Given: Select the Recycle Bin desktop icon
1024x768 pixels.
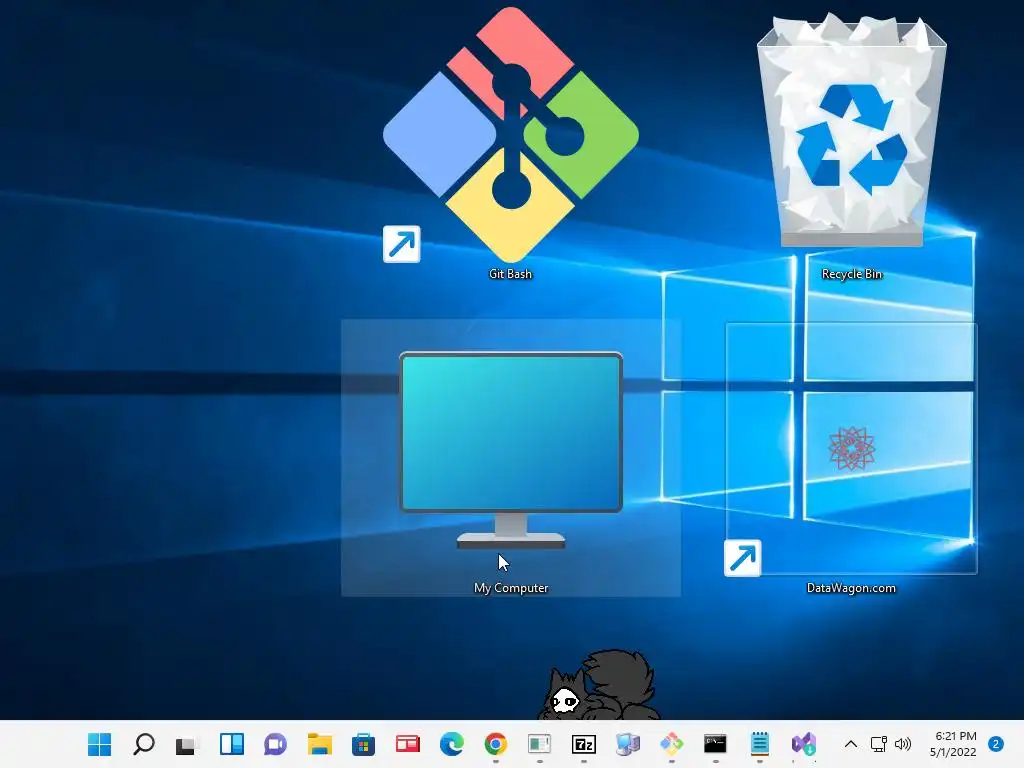Looking at the screenshot, I should click(852, 131).
